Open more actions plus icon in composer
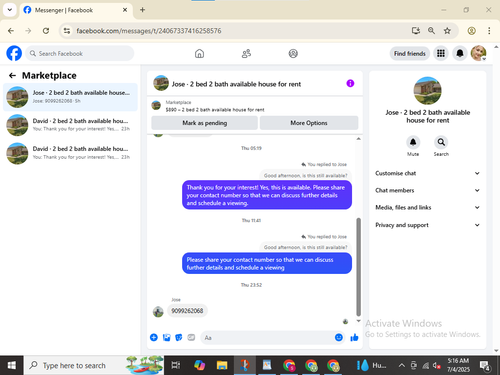 (x=154, y=337)
